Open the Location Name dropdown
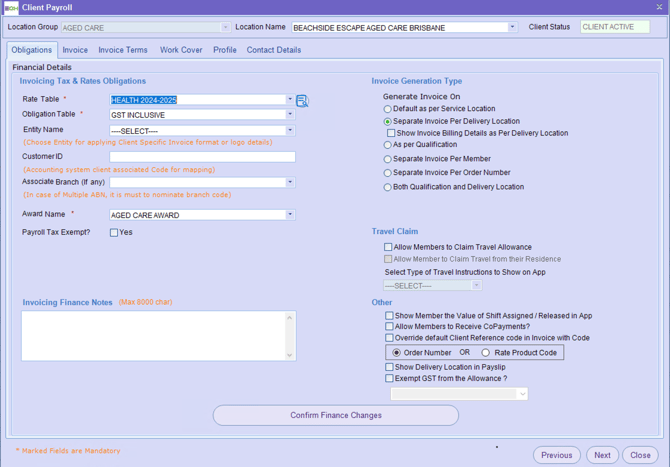Image resolution: width=670 pixels, height=467 pixels. click(512, 27)
